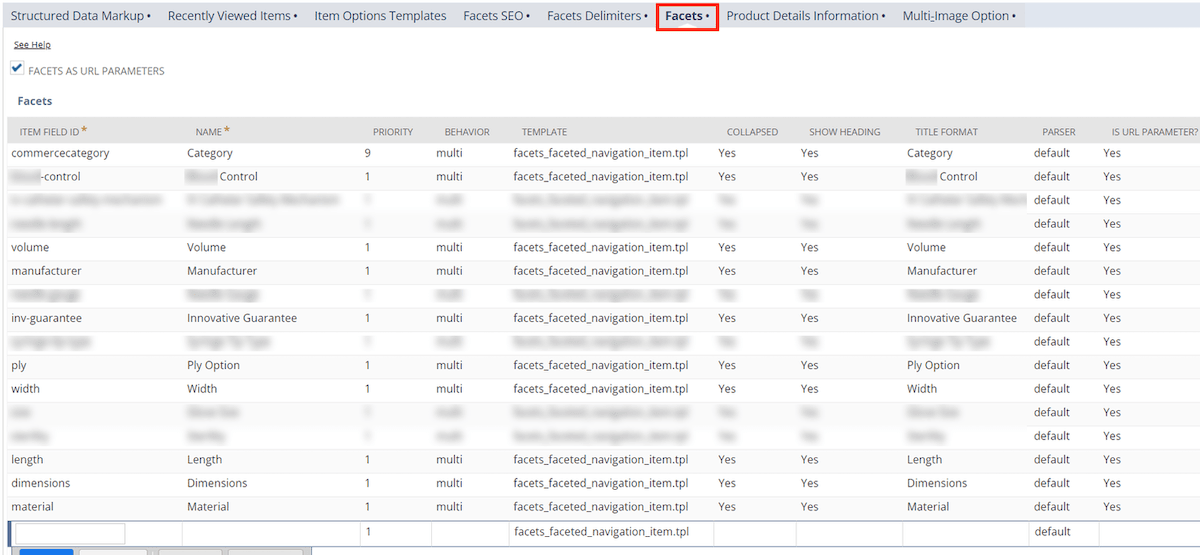Click the See Help link
This screenshot has height=555, width=1200.
pyautogui.click(x=32, y=45)
